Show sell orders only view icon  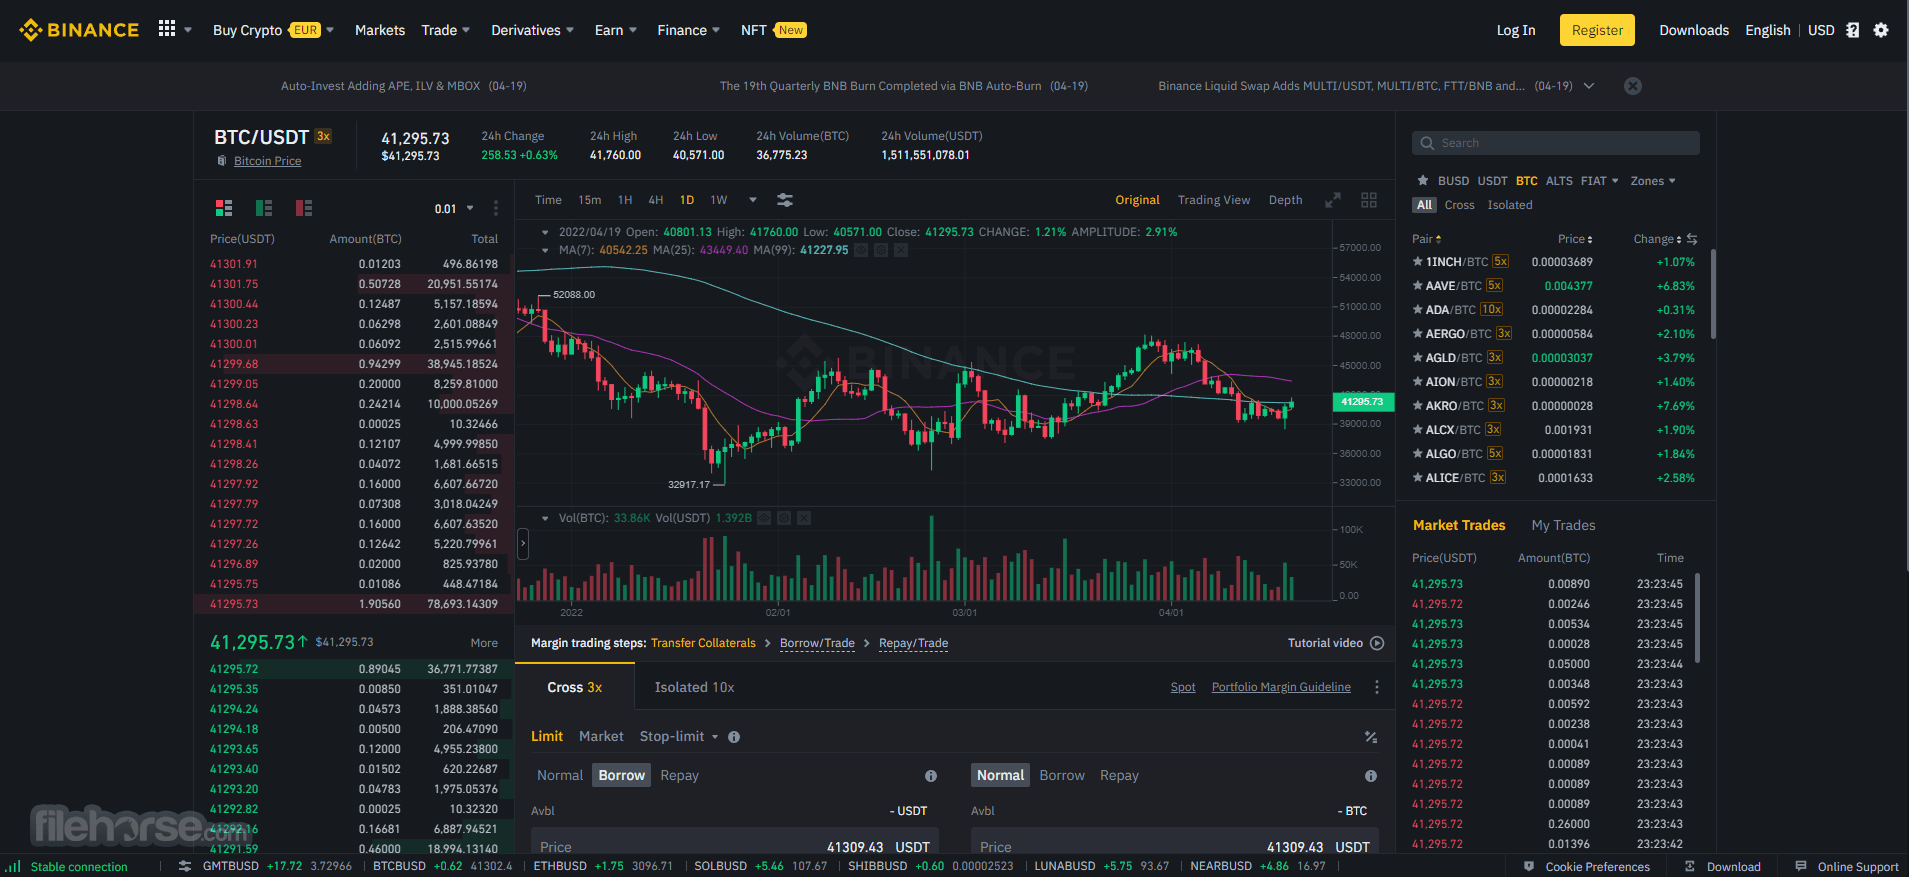pos(304,208)
